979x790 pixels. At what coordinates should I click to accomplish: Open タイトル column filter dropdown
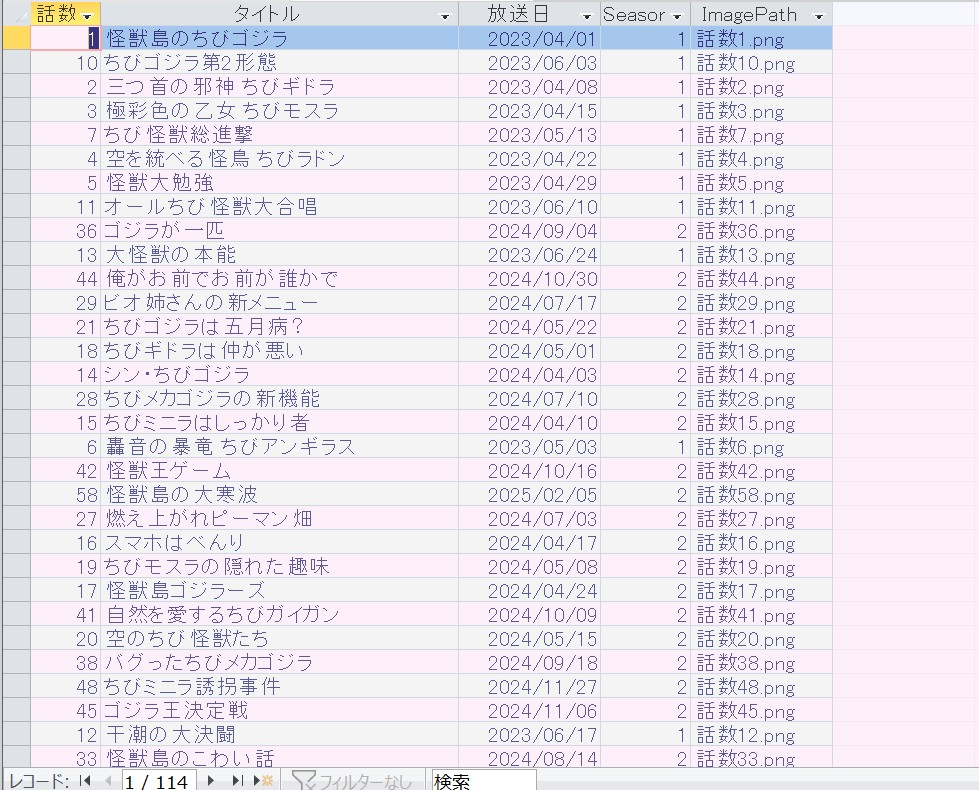445,16
